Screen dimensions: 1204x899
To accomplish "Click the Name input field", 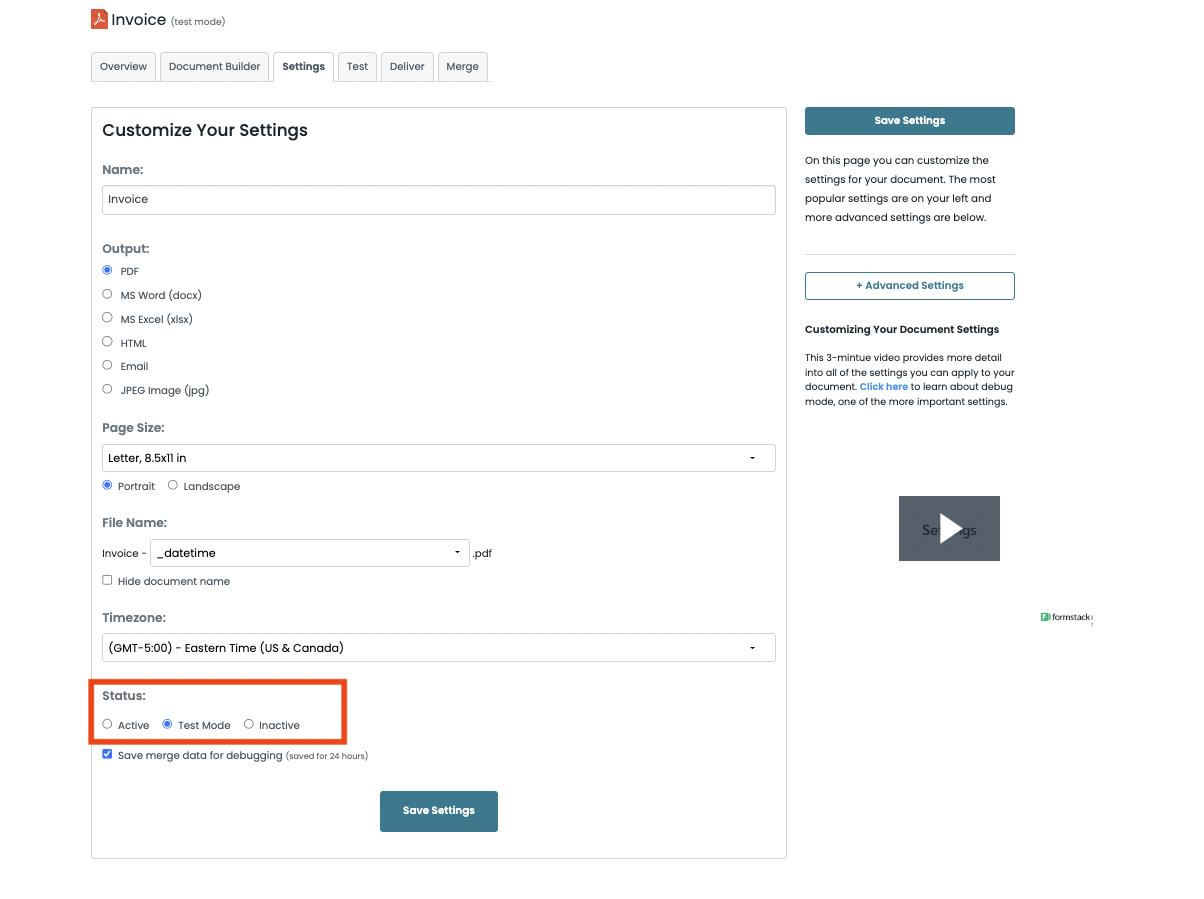I will pyautogui.click(x=438, y=200).
